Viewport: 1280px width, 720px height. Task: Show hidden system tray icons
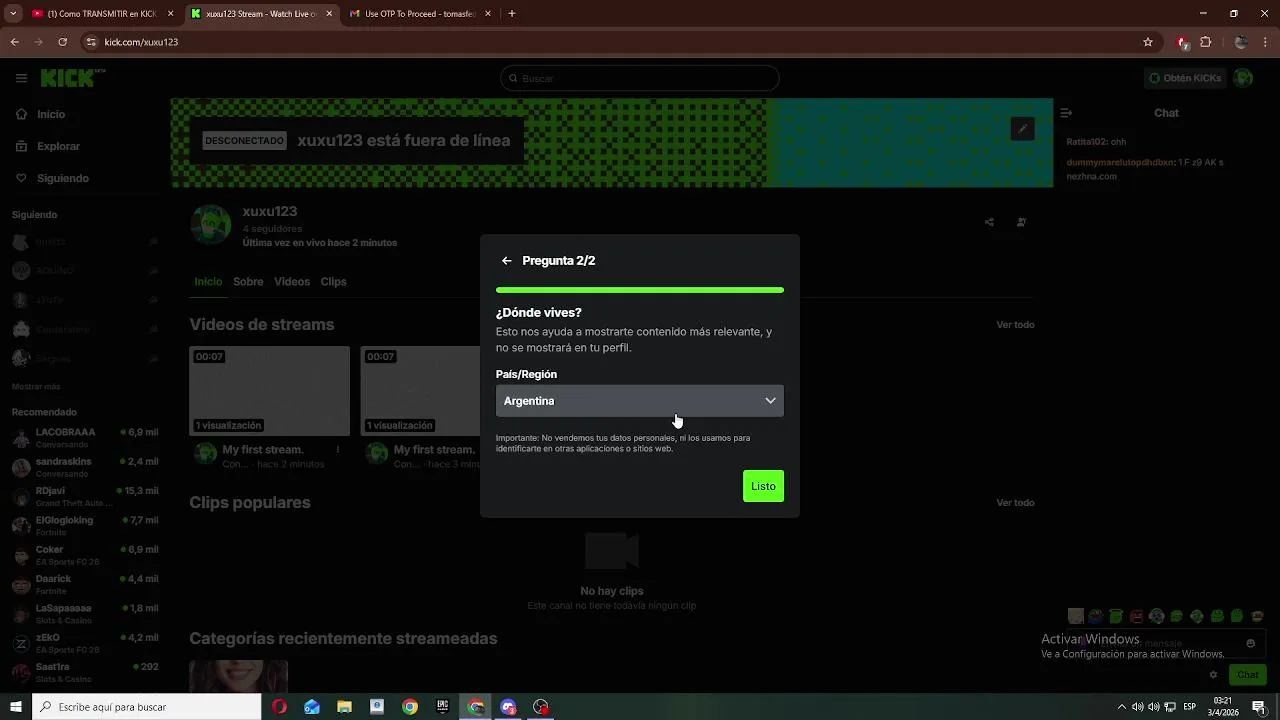pyautogui.click(x=1121, y=707)
